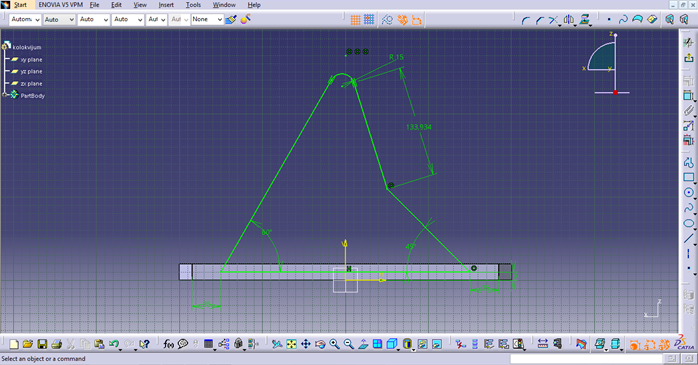Select the Circle tool in right toolbar
Viewport: 698px width, 365px height.
tap(689, 192)
